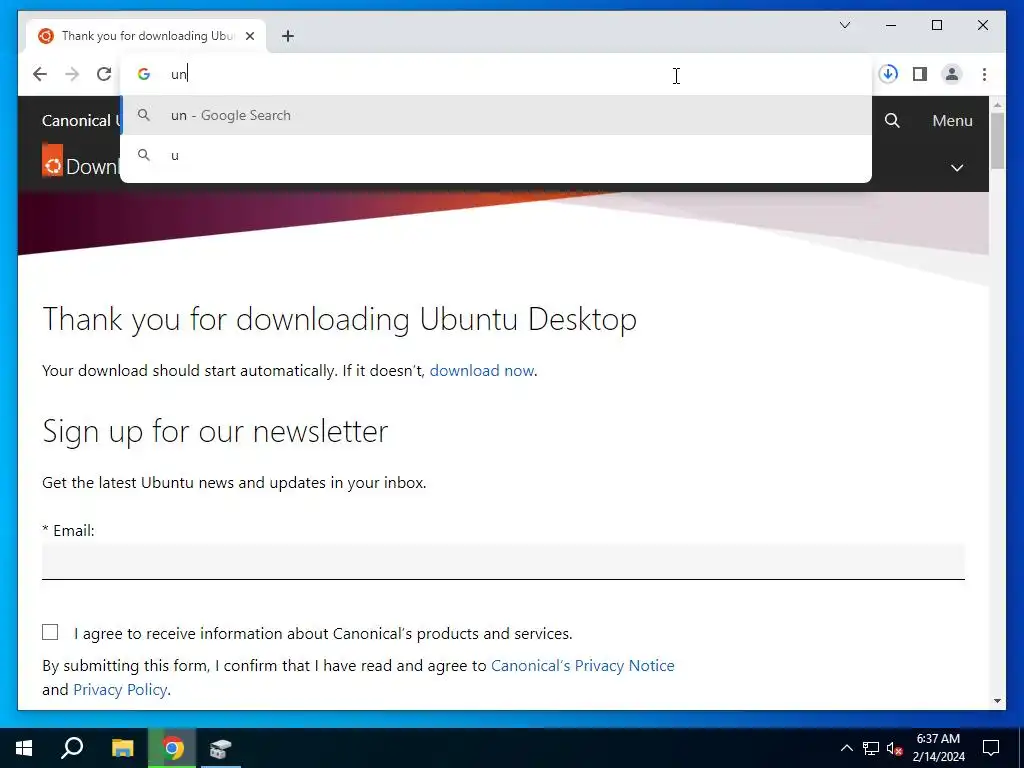Screen dimensions: 1024x768
Task: Select the 'Thank you for downloading Ubuntu' tab
Action: [x=146, y=36]
